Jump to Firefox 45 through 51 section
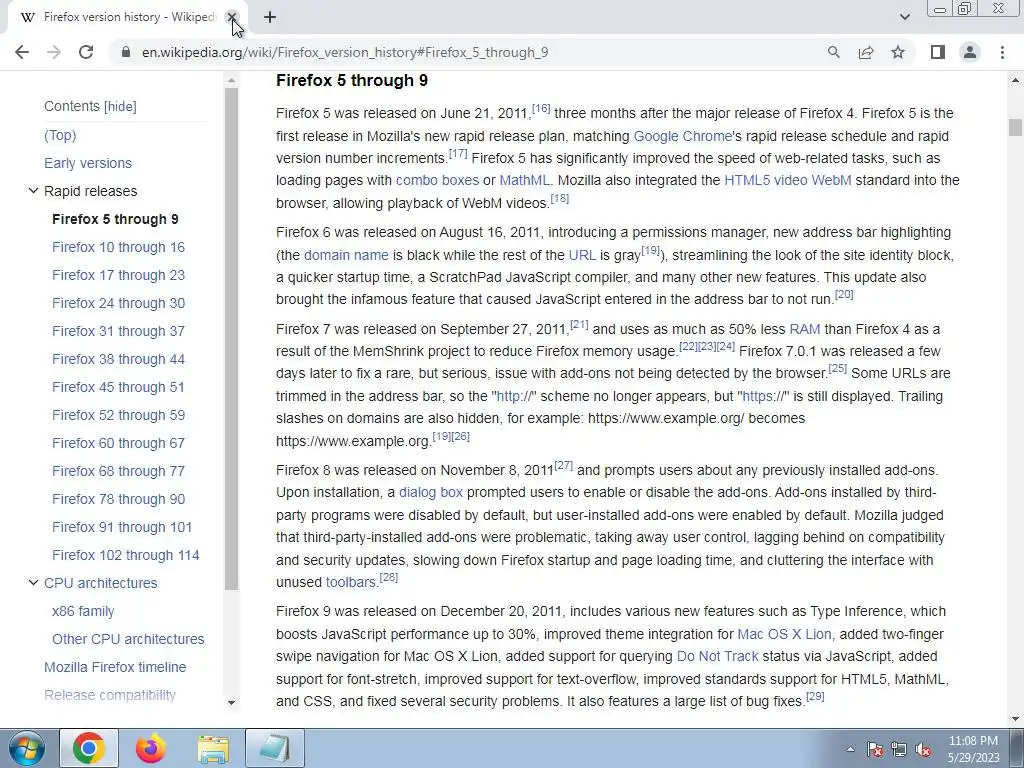 [118, 387]
